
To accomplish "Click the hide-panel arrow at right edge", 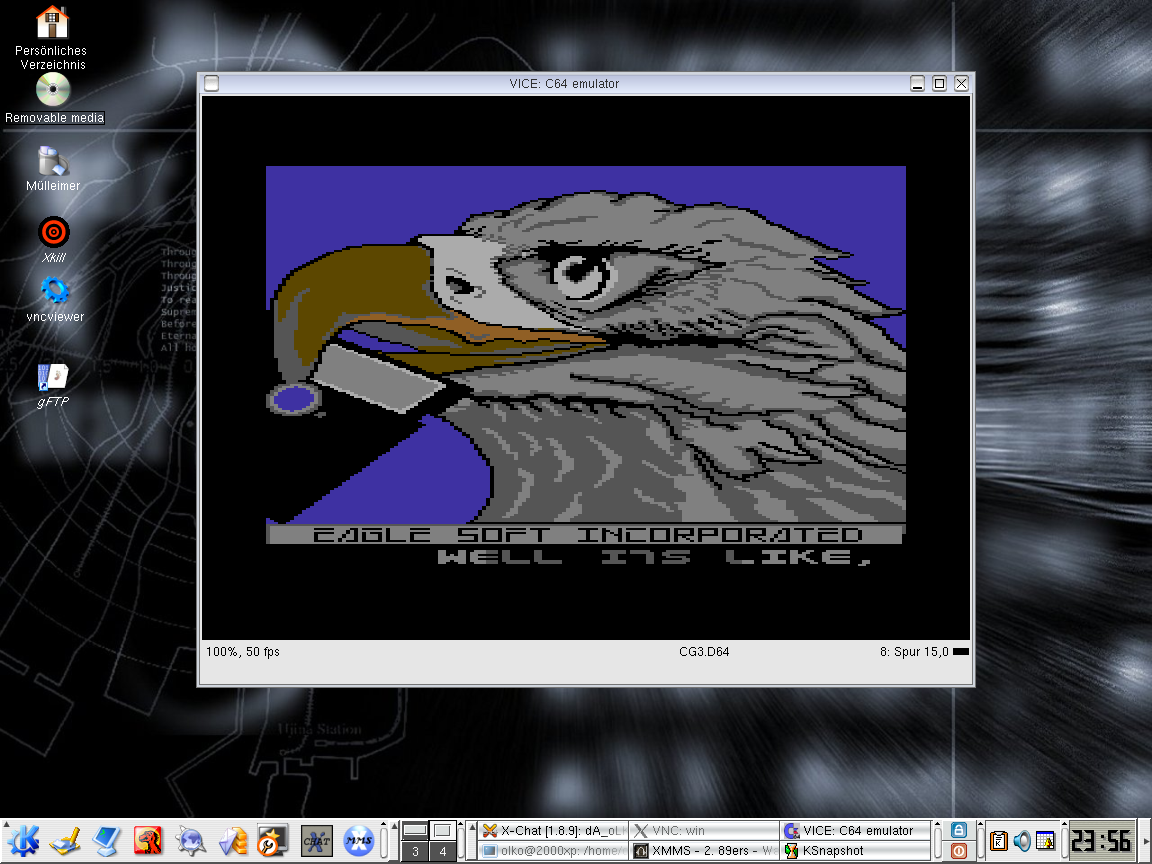I will point(1145,840).
